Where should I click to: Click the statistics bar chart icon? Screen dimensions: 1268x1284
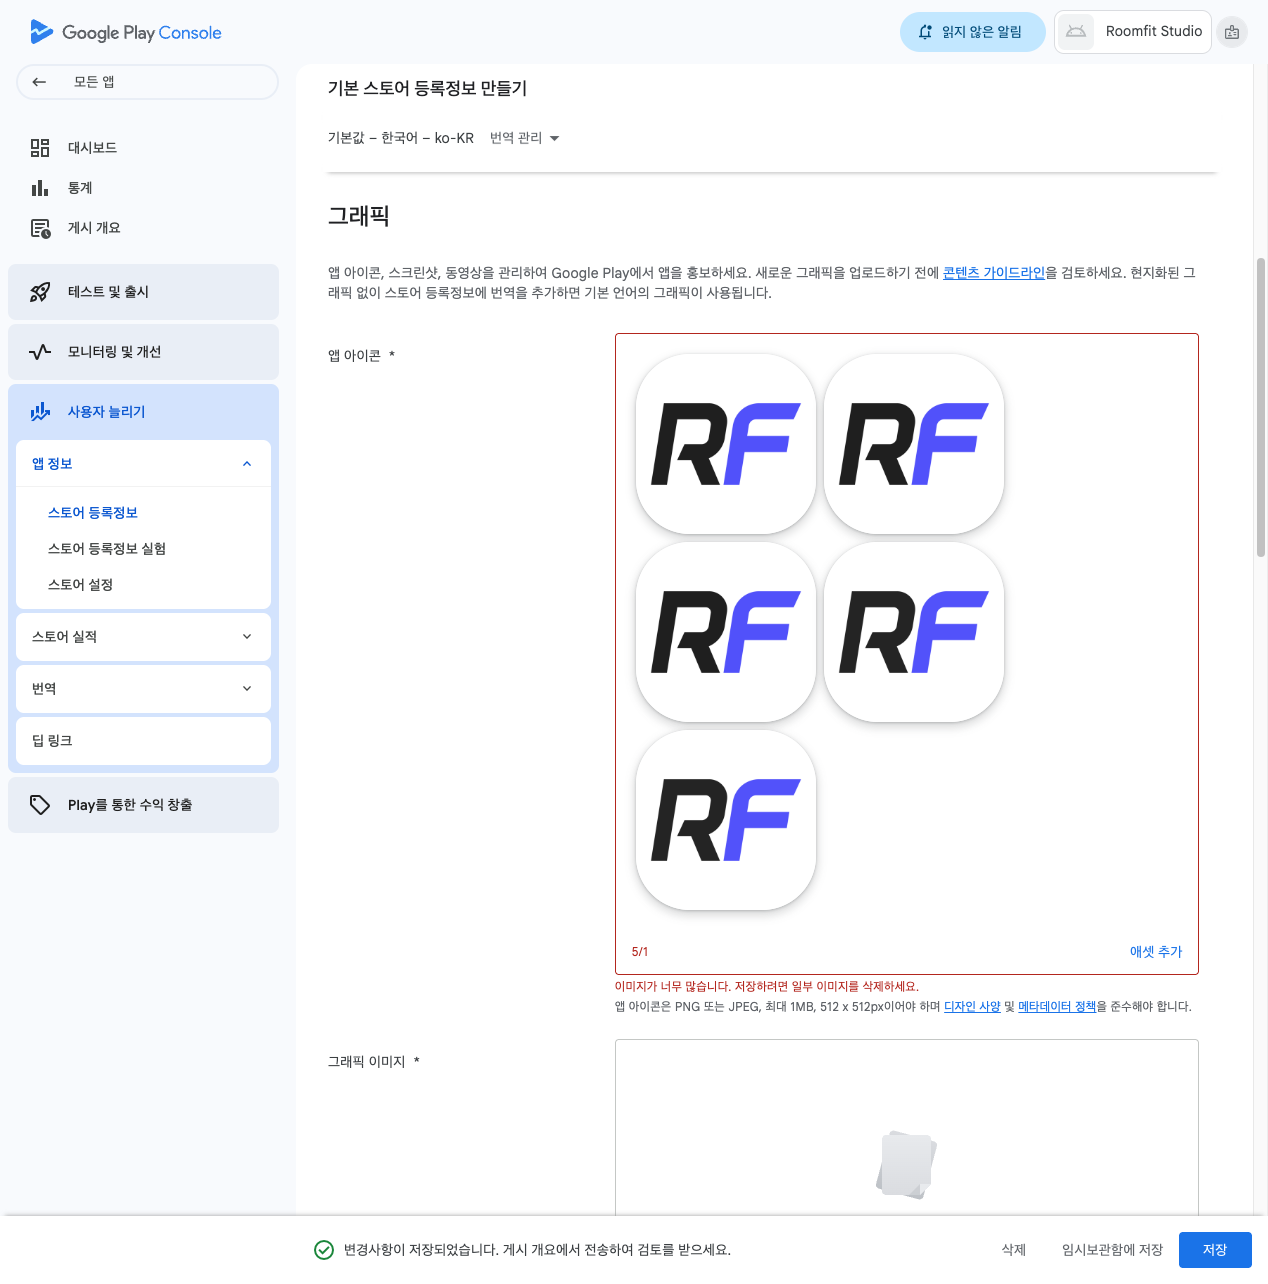tap(40, 188)
